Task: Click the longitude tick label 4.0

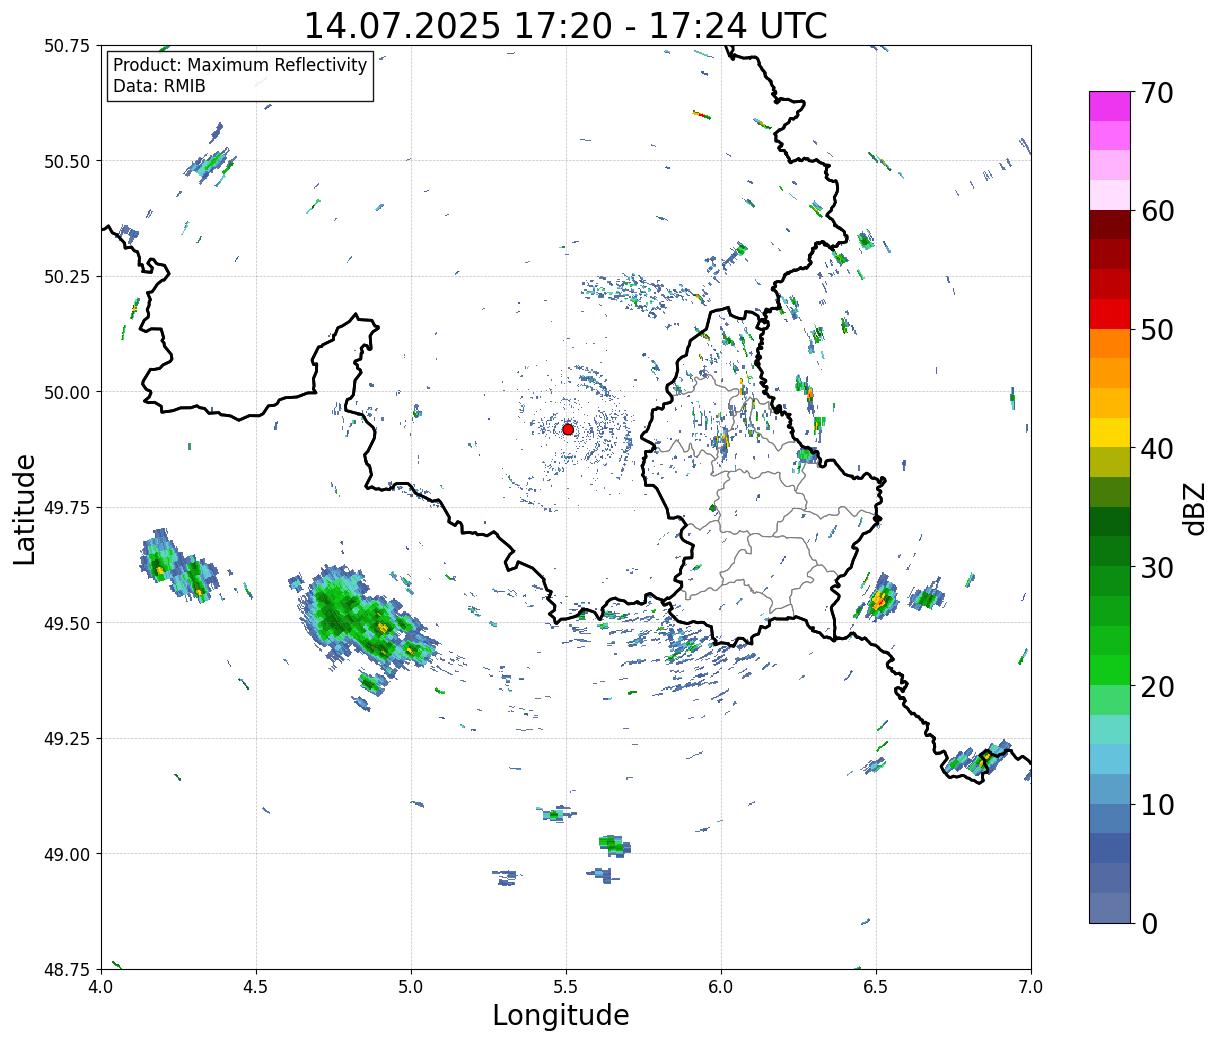Action: (x=101, y=986)
